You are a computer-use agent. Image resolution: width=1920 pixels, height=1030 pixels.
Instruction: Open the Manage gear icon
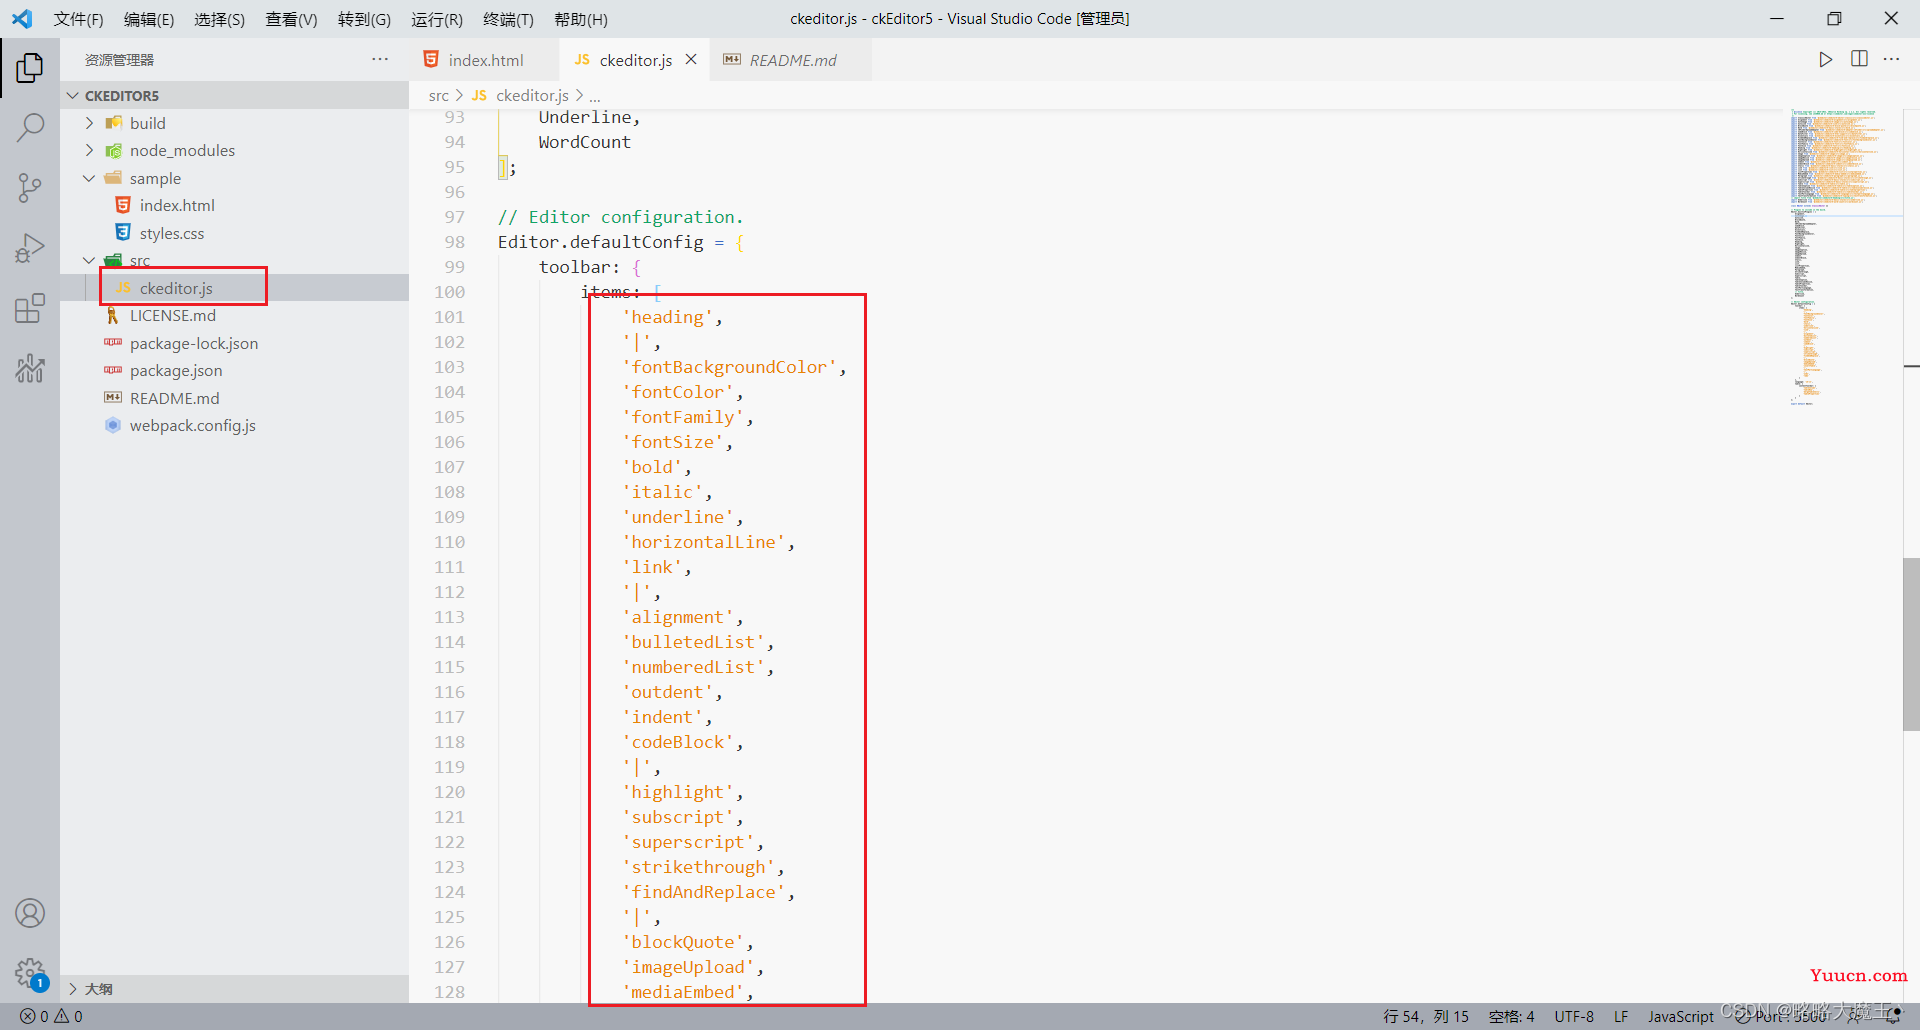[x=30, y=973]
